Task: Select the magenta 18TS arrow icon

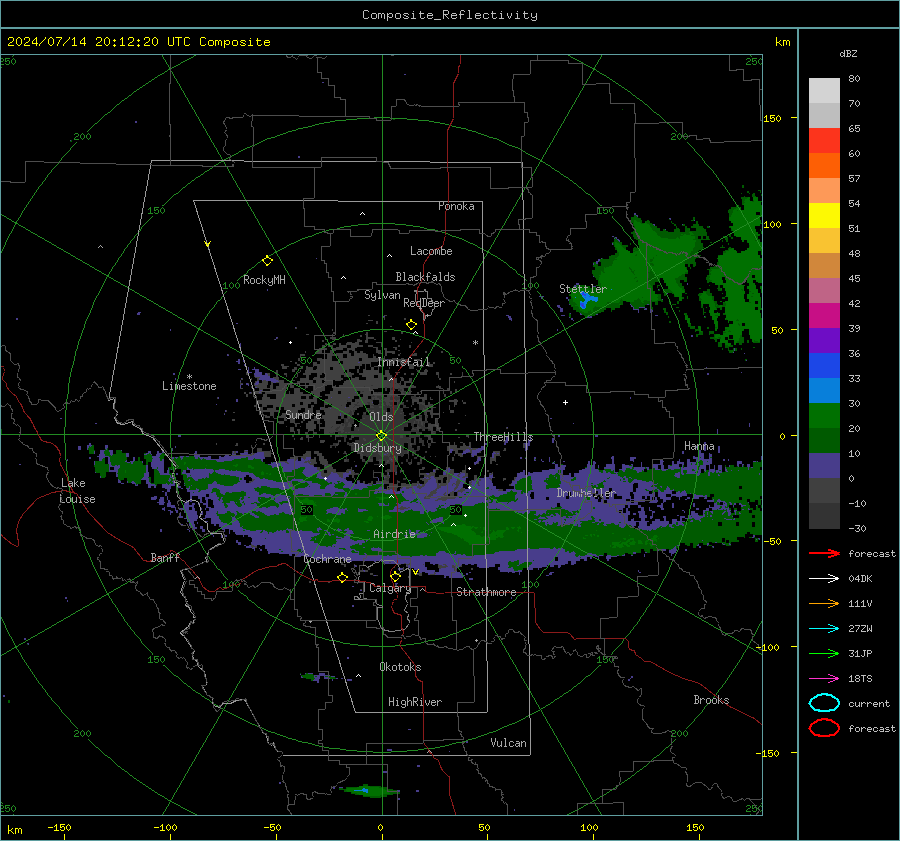Action: coord(824,679)
